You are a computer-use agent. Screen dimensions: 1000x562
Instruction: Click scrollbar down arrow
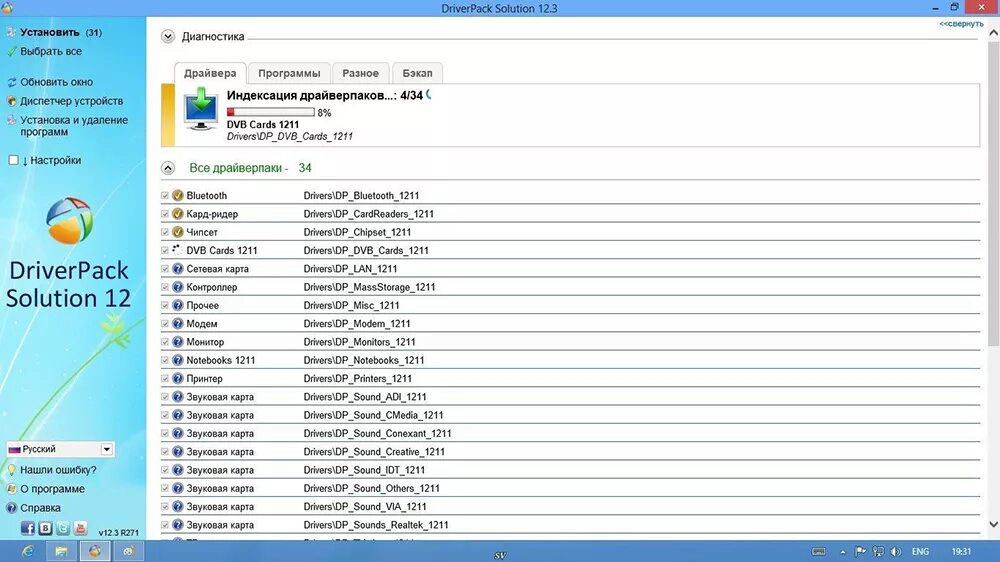pyautogui.click(x=993, y=524)
